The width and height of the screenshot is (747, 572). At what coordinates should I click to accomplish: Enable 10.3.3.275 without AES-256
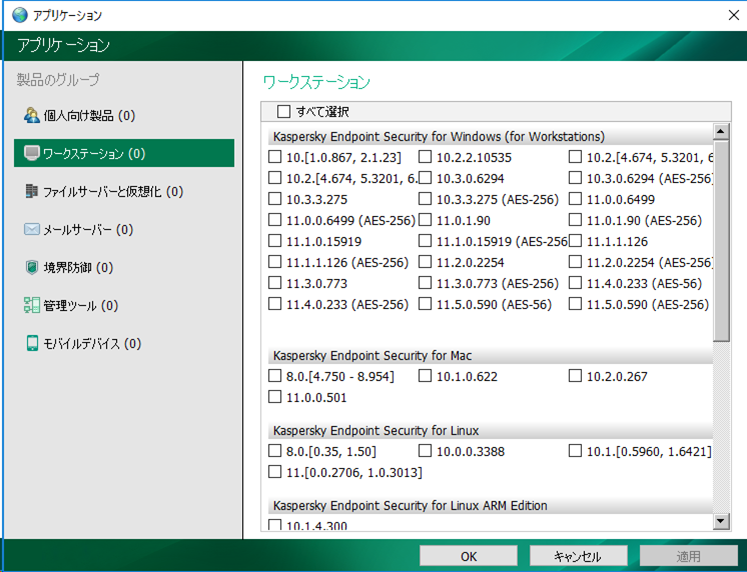point(275,199)
